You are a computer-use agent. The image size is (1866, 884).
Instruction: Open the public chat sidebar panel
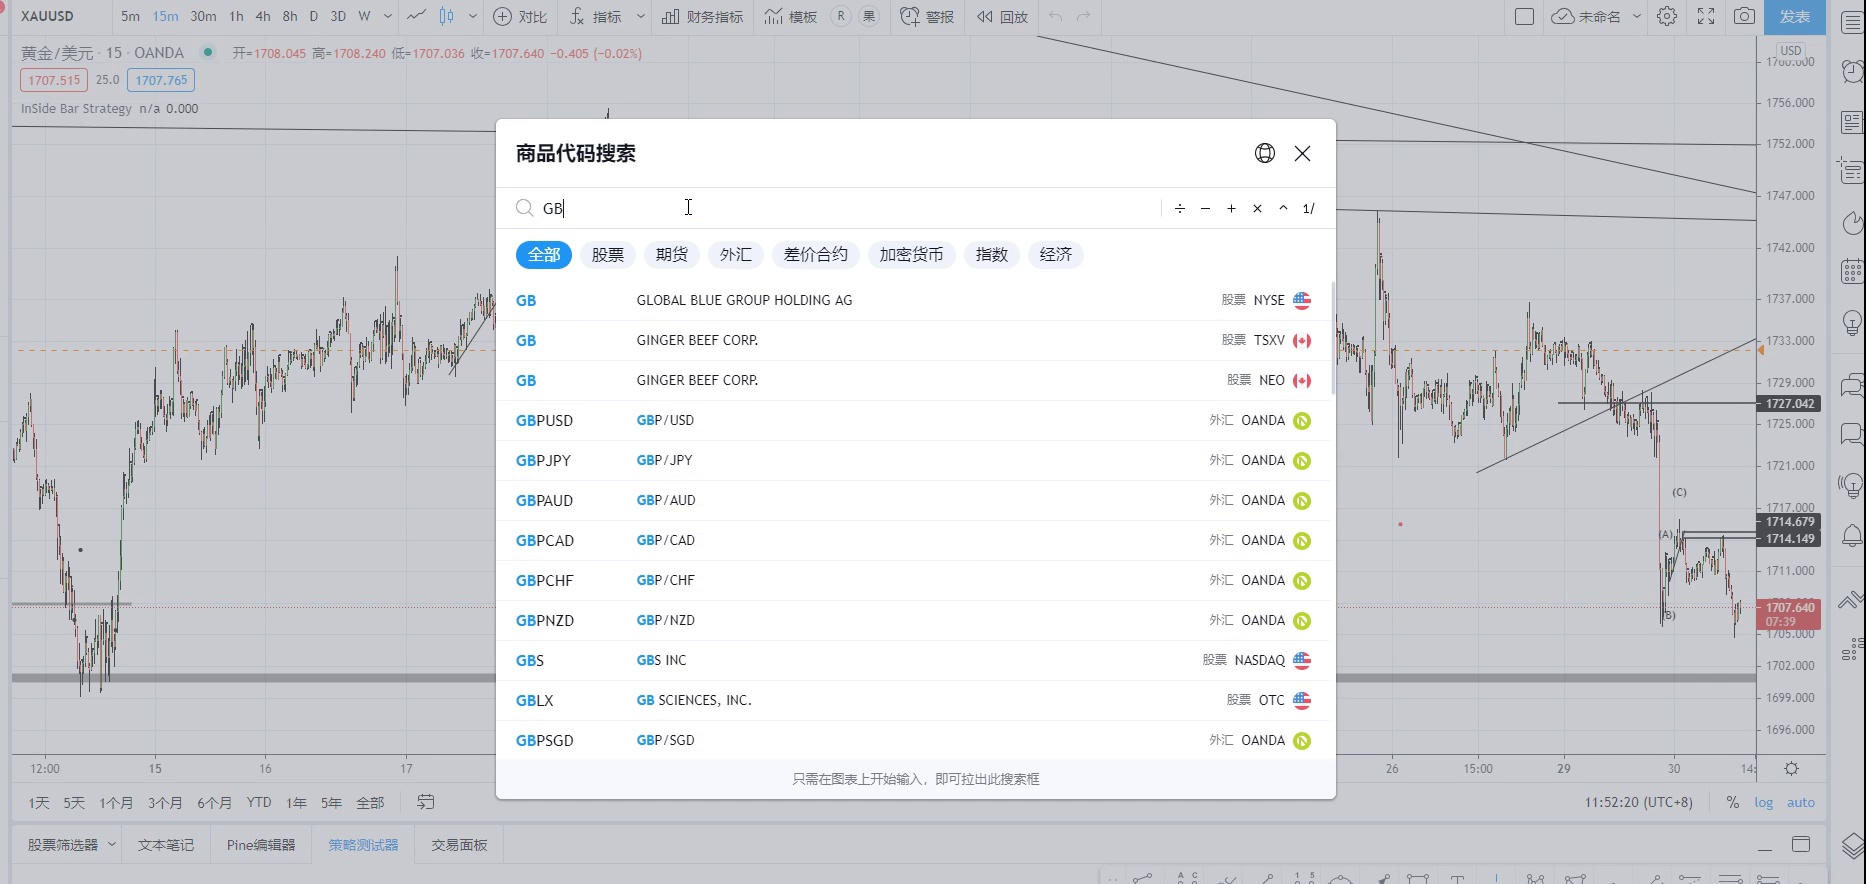[1852, 384]
